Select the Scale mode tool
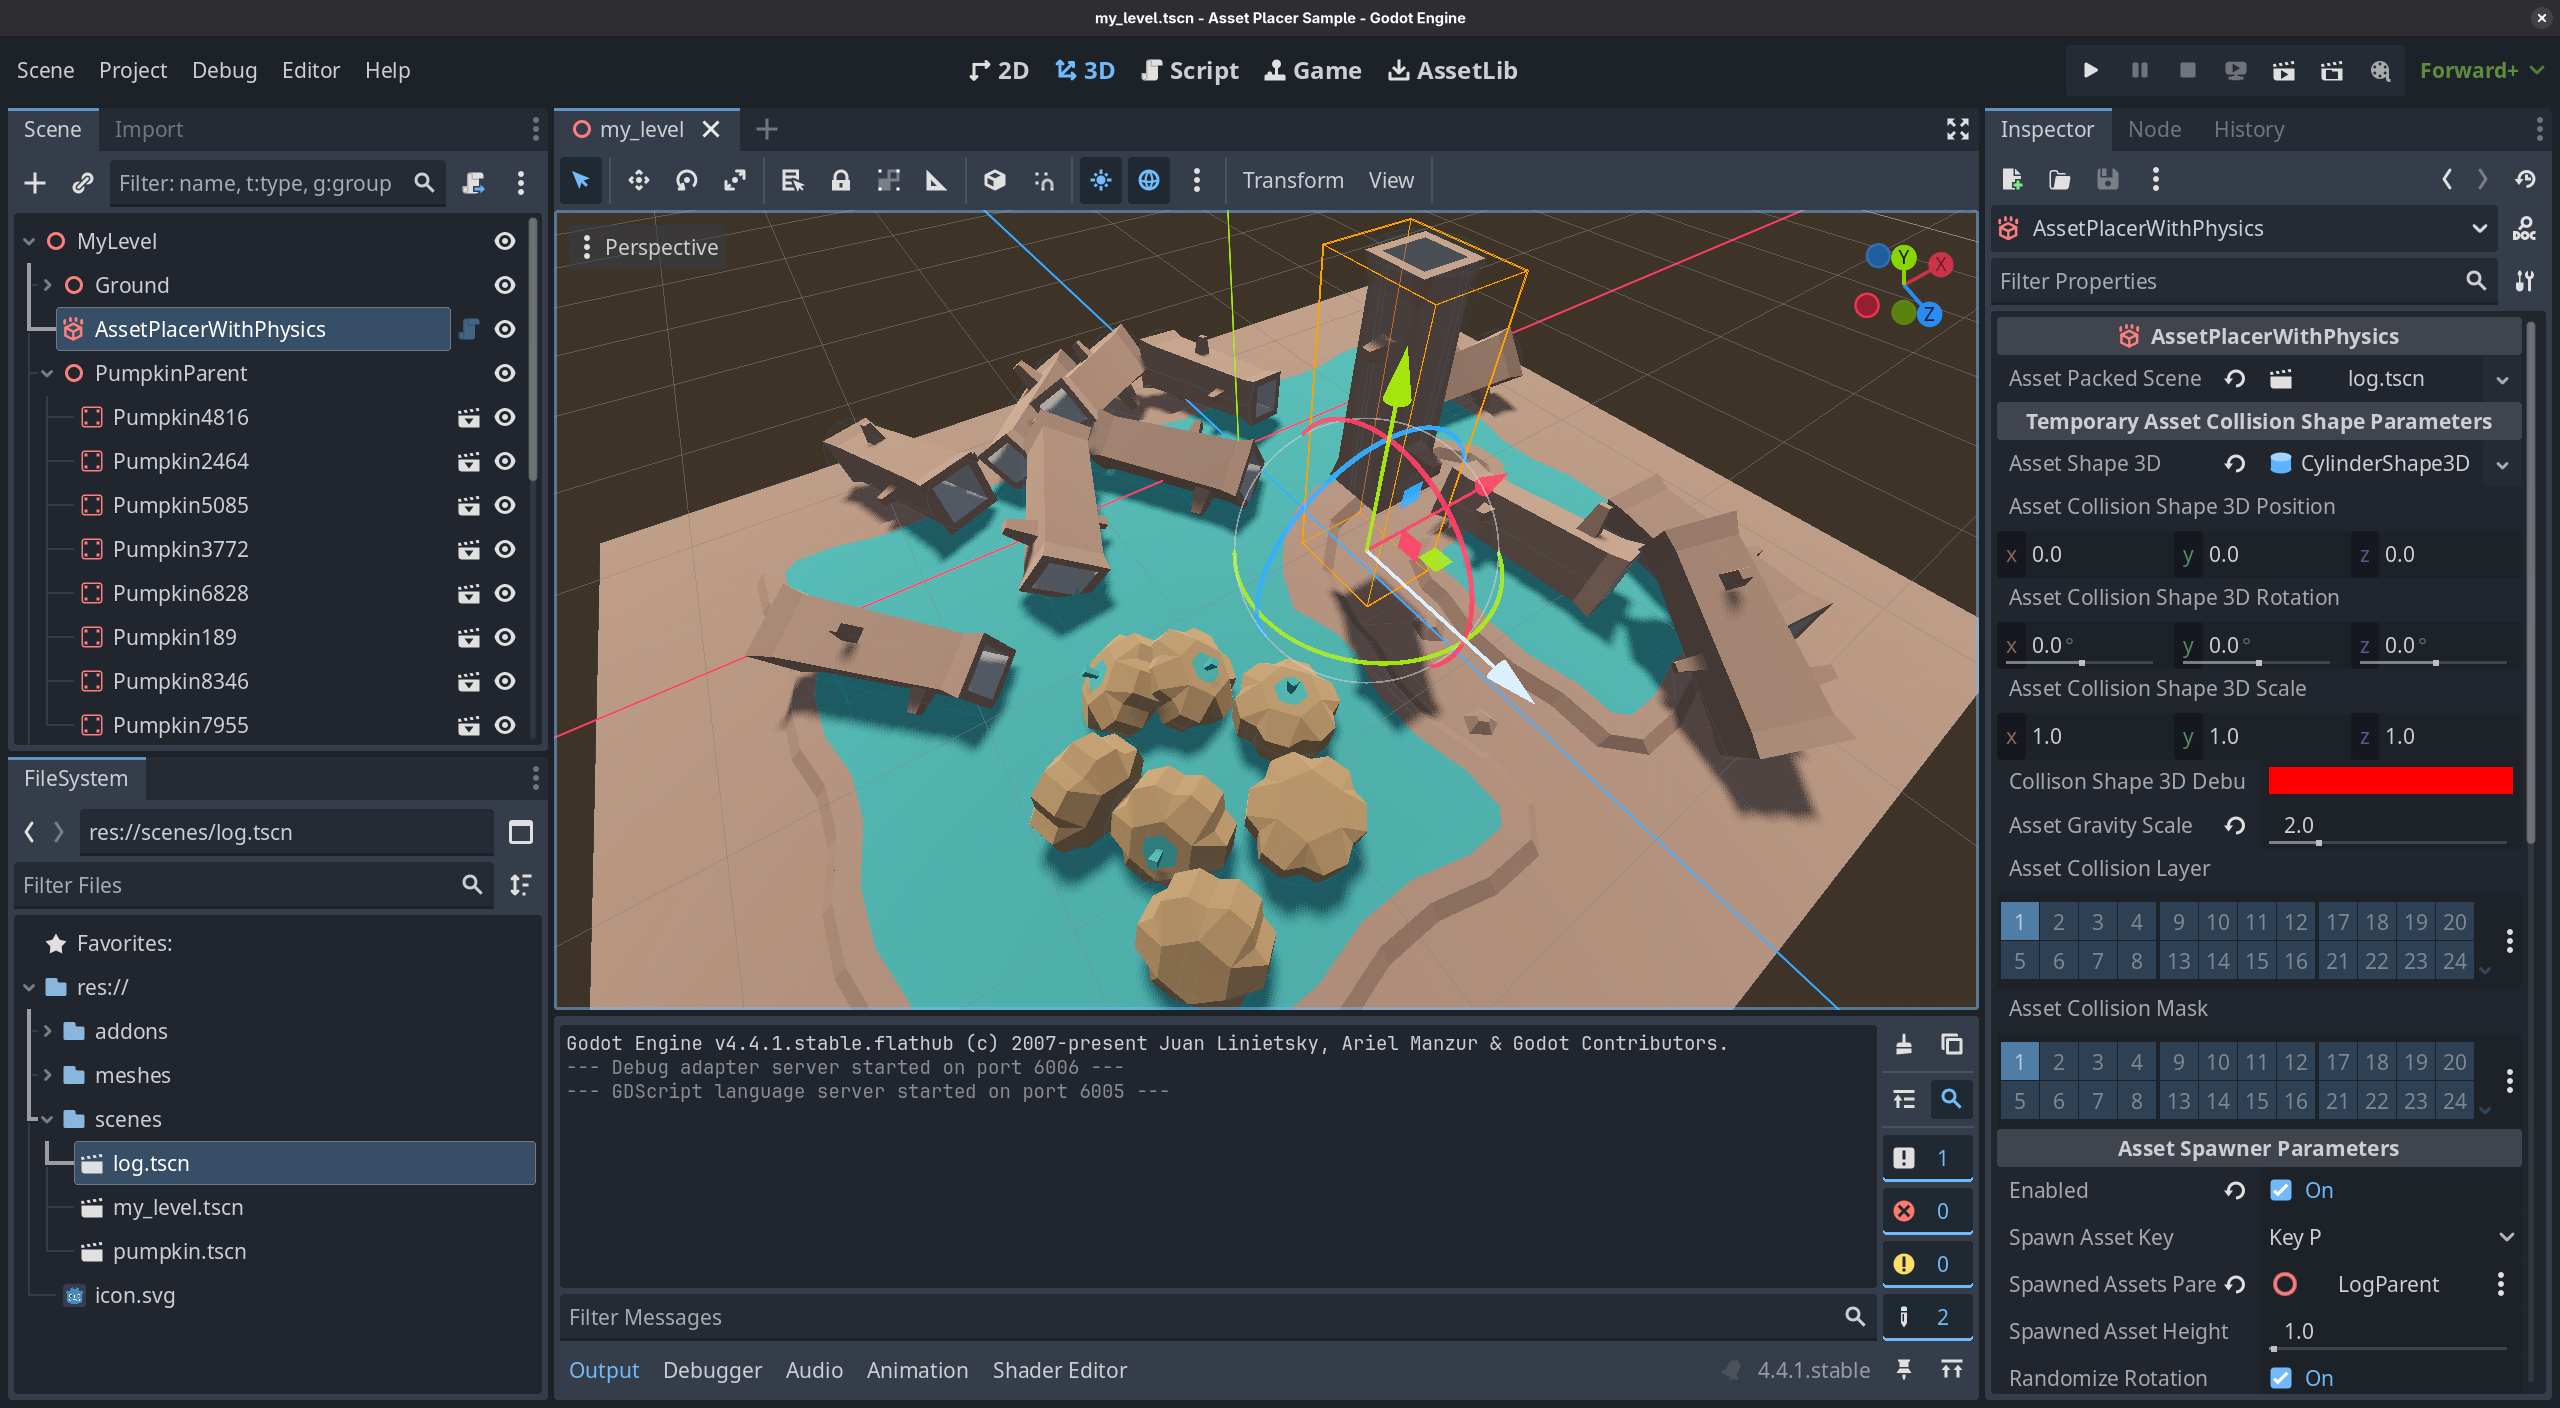The image size is (2560, 1408). point(735,180)
